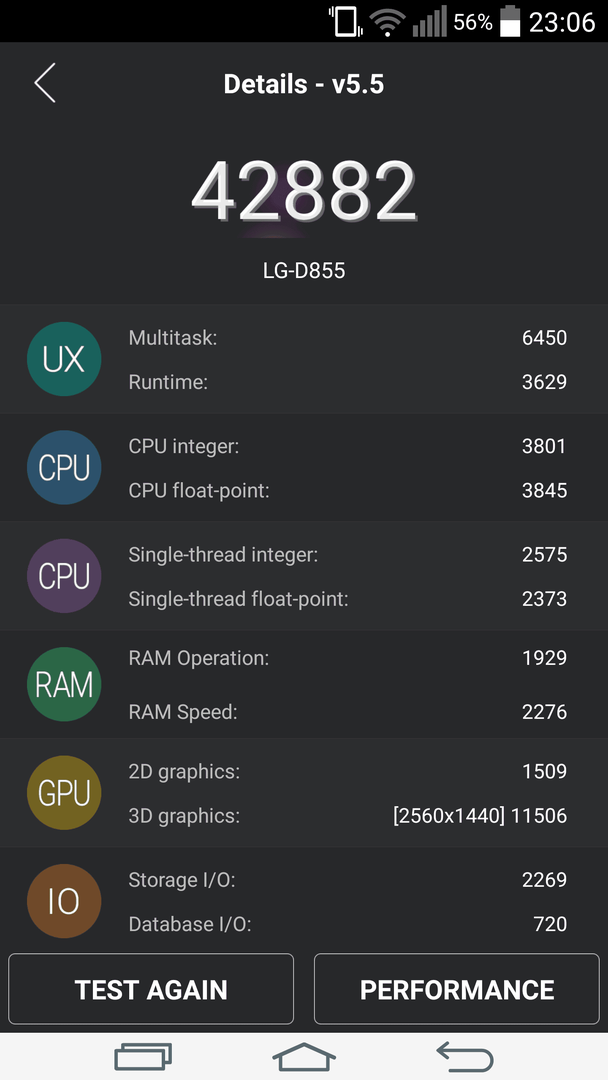Select the Multitask score row
Image resolution: width=608 pixels, height=1080 pixels.
pyautogui.click(x=347, y=338)
